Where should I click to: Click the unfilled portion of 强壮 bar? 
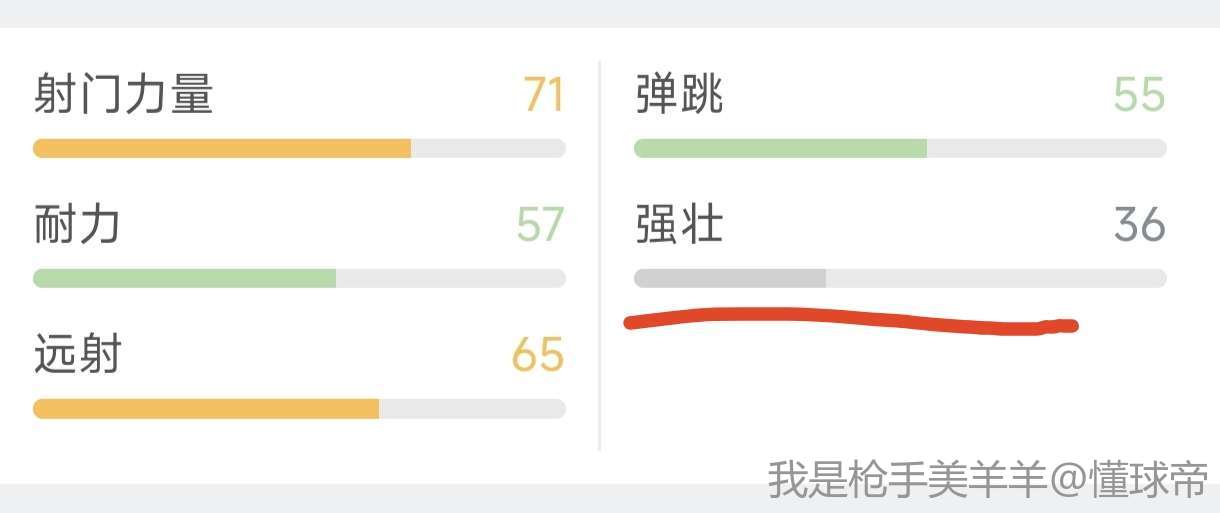995,279
